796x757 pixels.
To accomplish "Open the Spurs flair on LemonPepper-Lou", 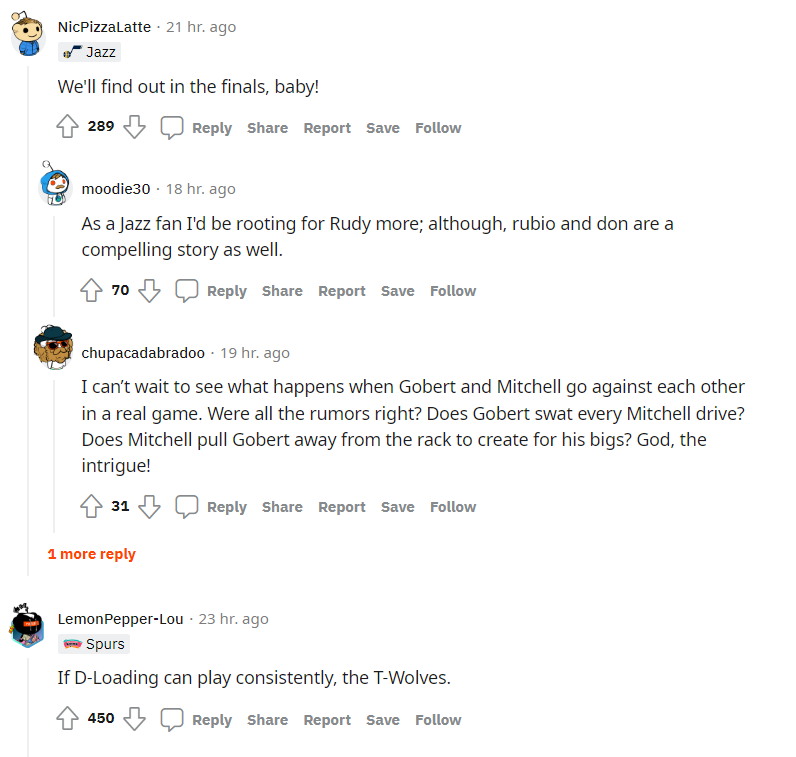I will [x=94, y=644].
